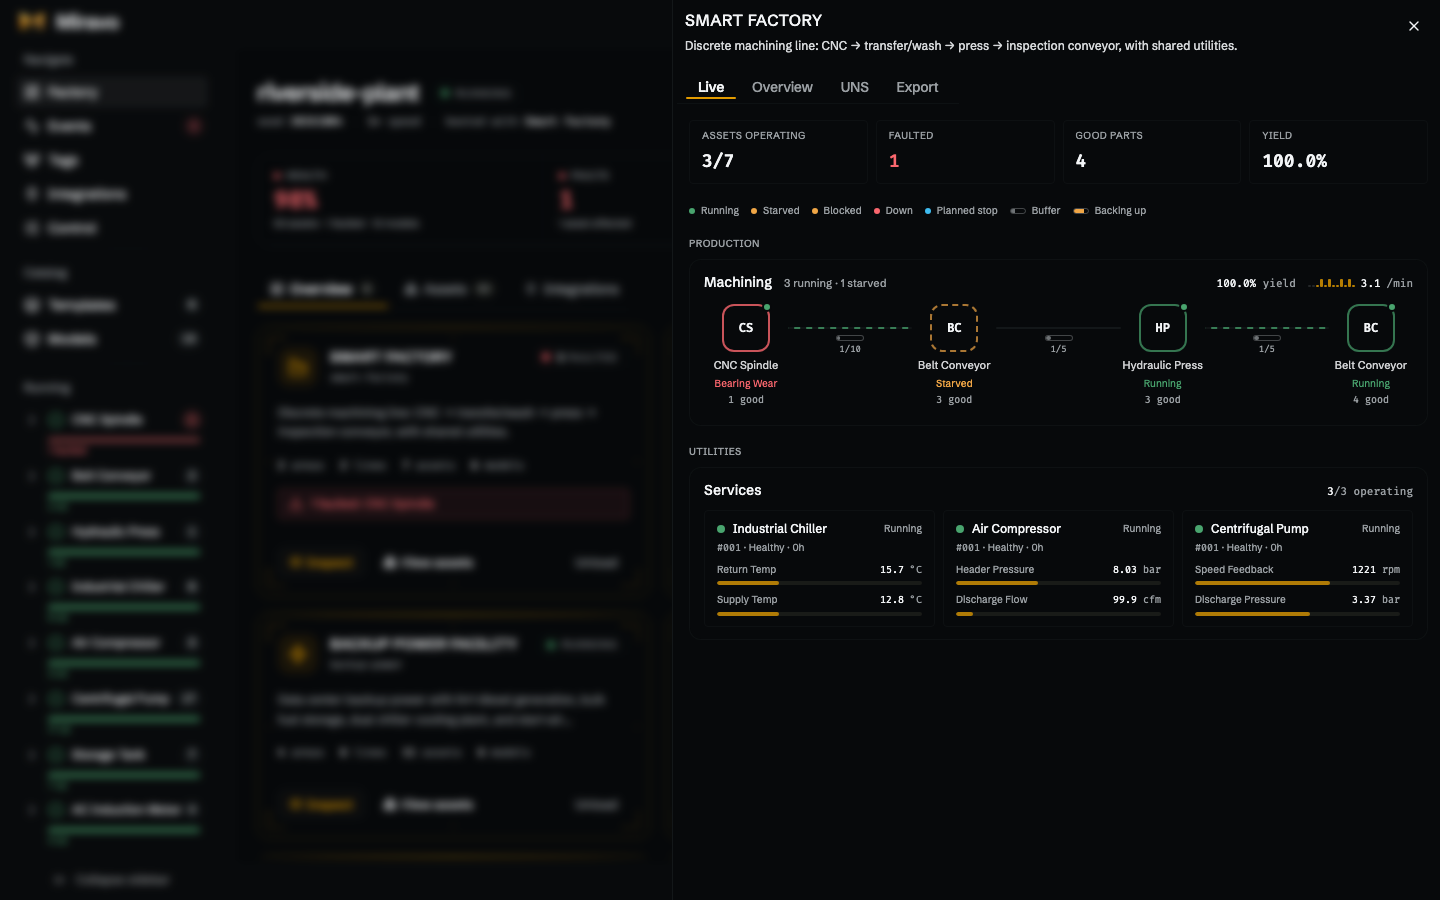Screen dimensions: 1440x900
Task: Click the Down legend entry
Action: click(x=893, y=211)
